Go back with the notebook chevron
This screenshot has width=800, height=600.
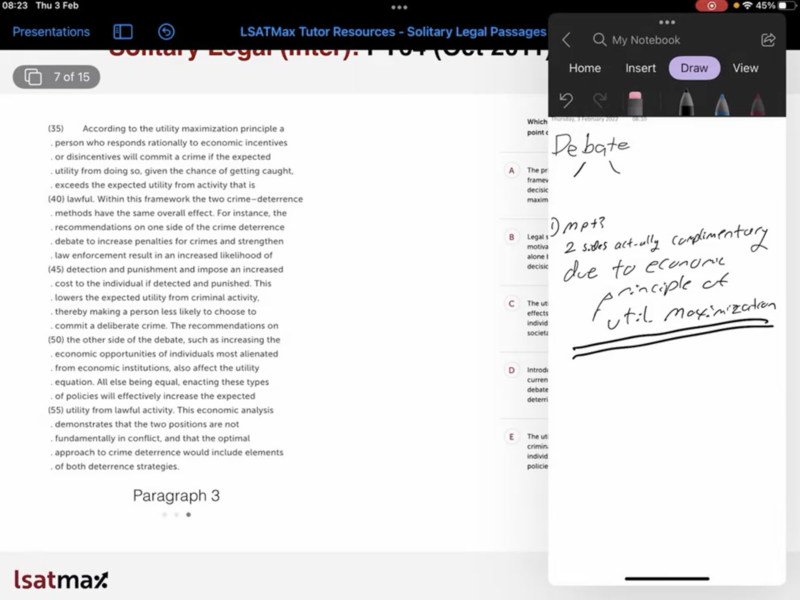click(567, 40)
